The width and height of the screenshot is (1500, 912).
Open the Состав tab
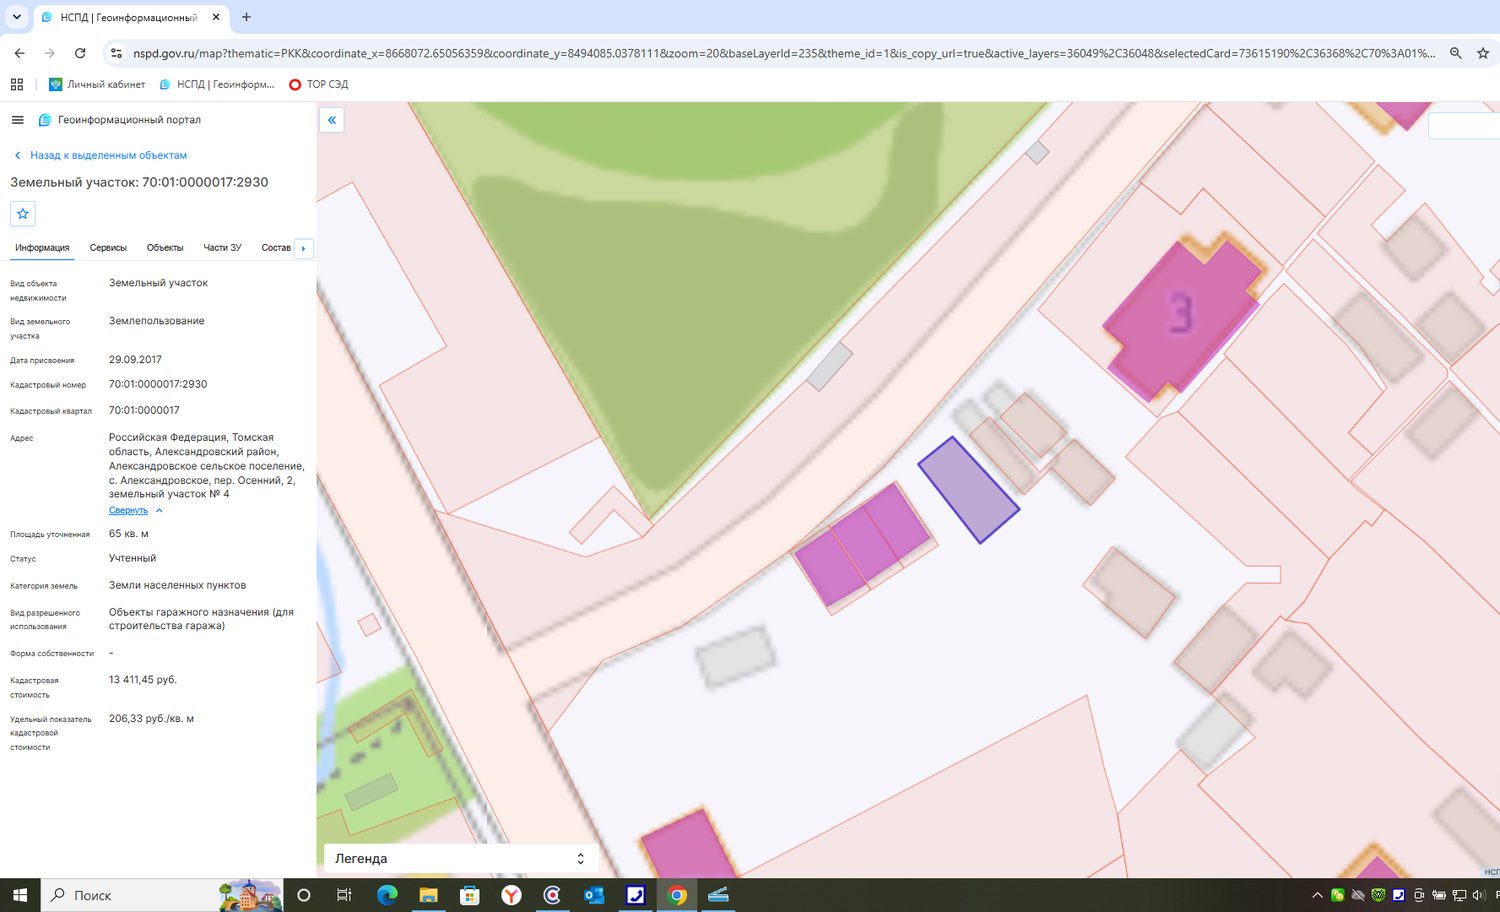point(276,248)
